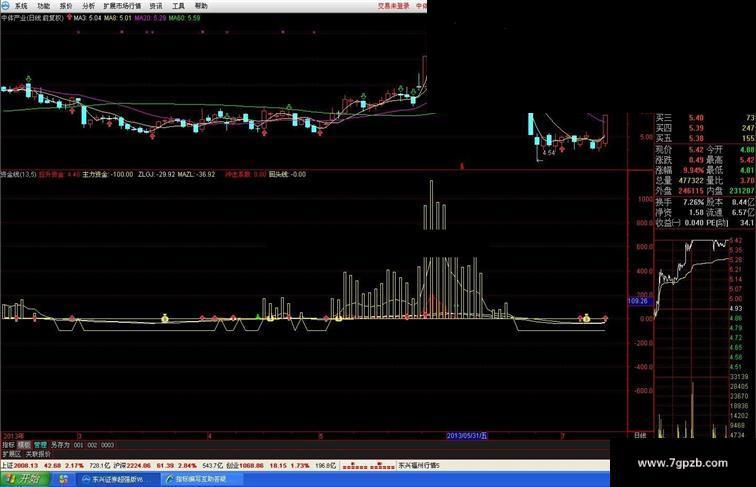756x487 pixels.
Task: Select the 模板 tab at bottom
Action: tap(24, 445)
